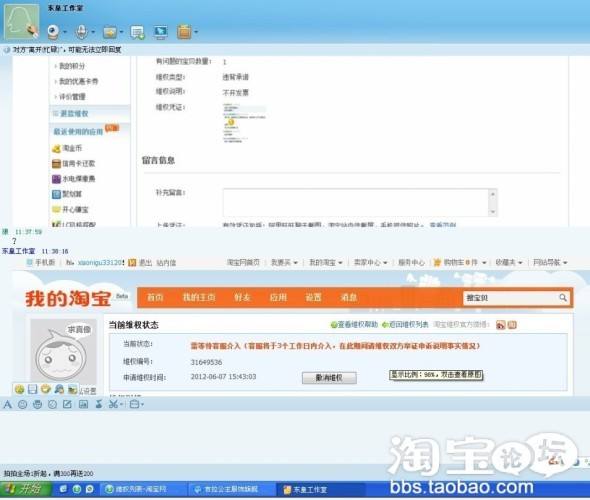Click the 取消维权 button
This screenshot has width=590, height=500.
(329, 378)
